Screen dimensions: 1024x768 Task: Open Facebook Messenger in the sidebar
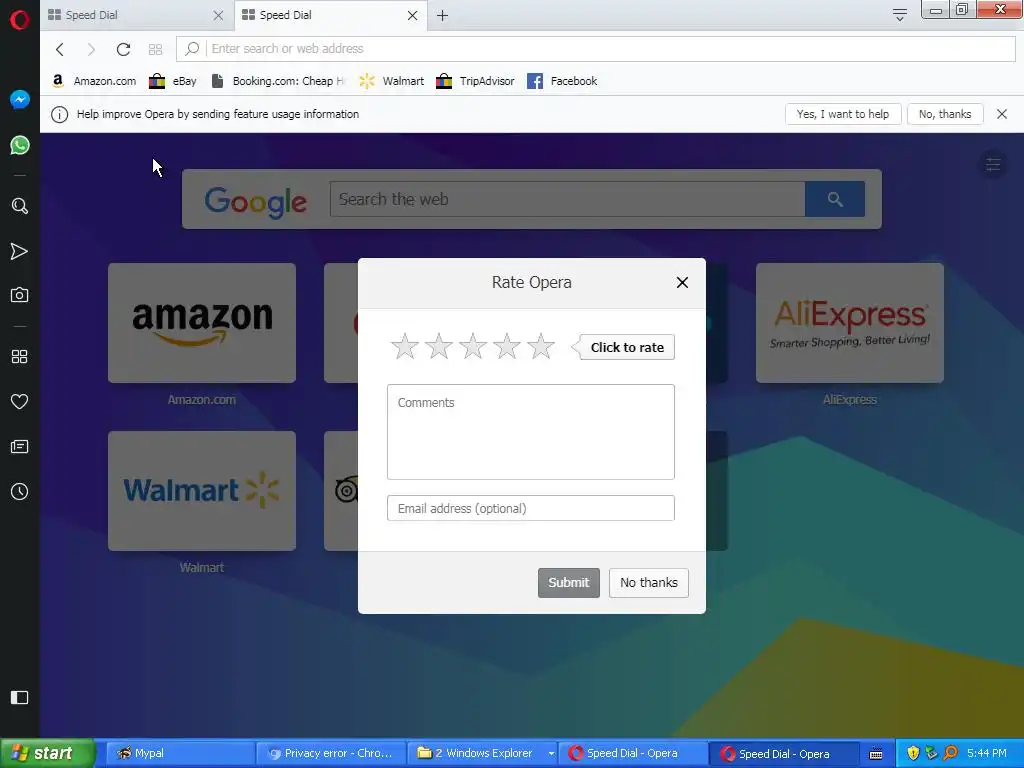click(20, 99)
